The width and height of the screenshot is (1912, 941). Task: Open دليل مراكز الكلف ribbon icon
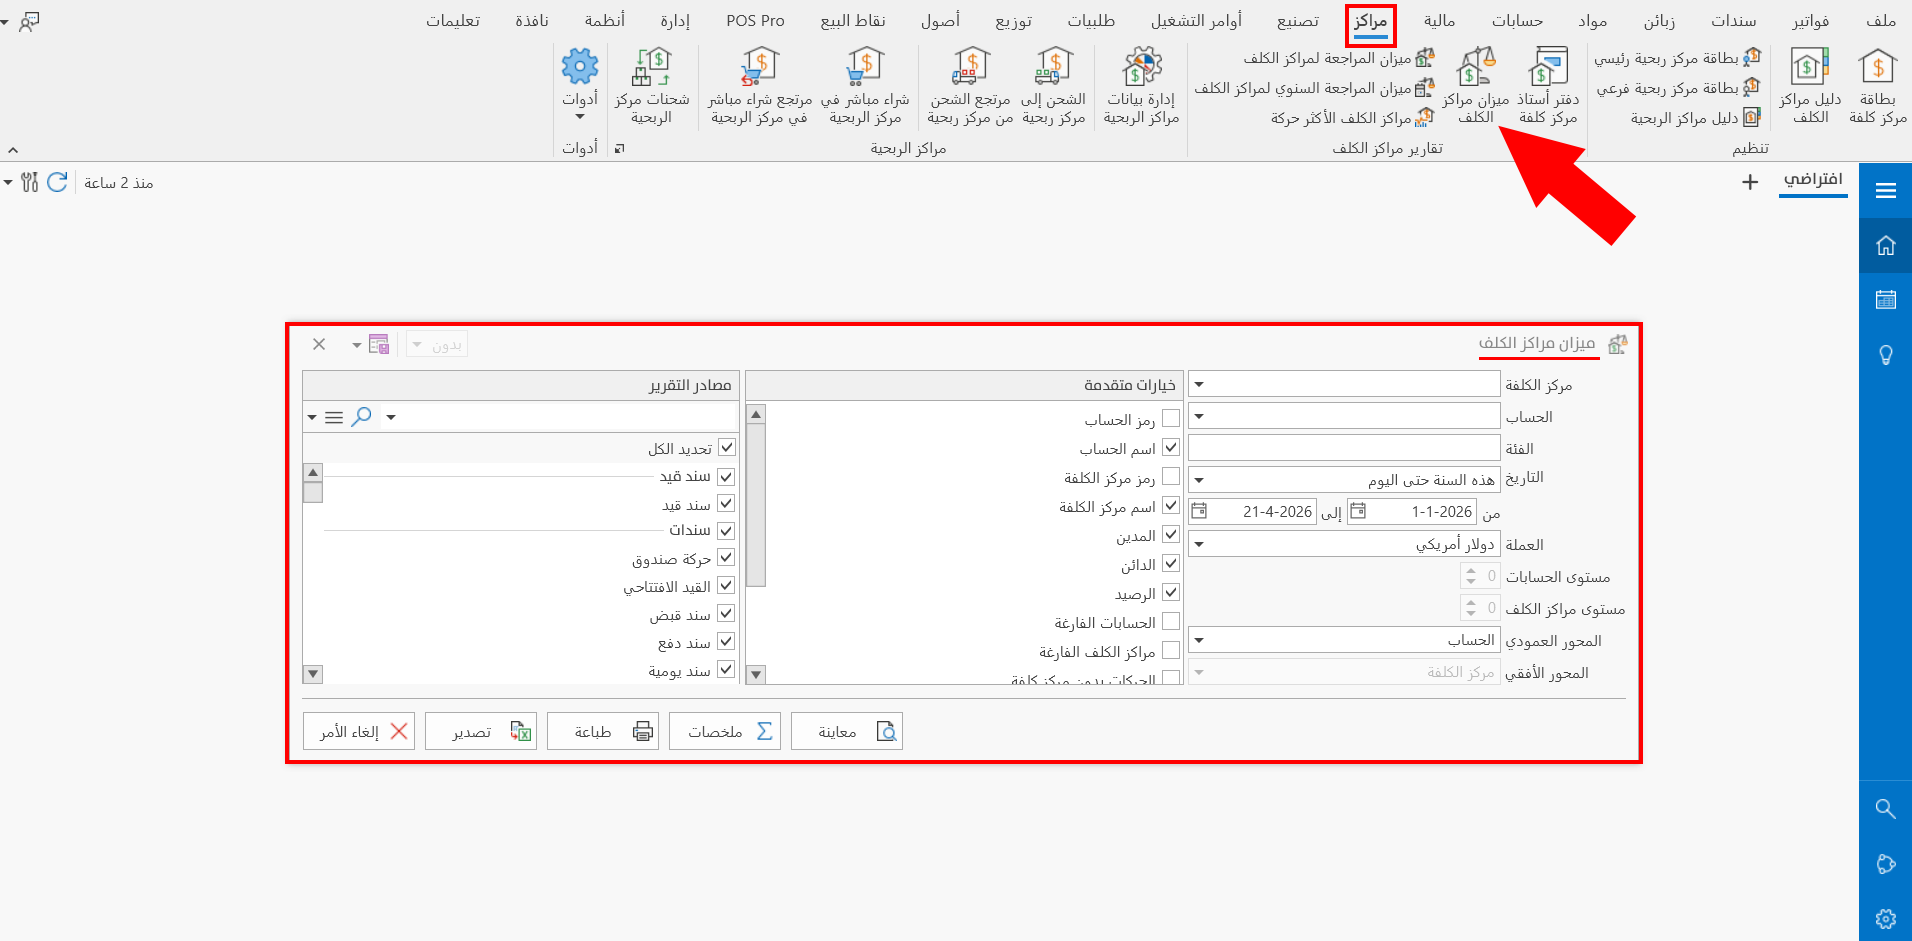click(x=1810, y=86)
